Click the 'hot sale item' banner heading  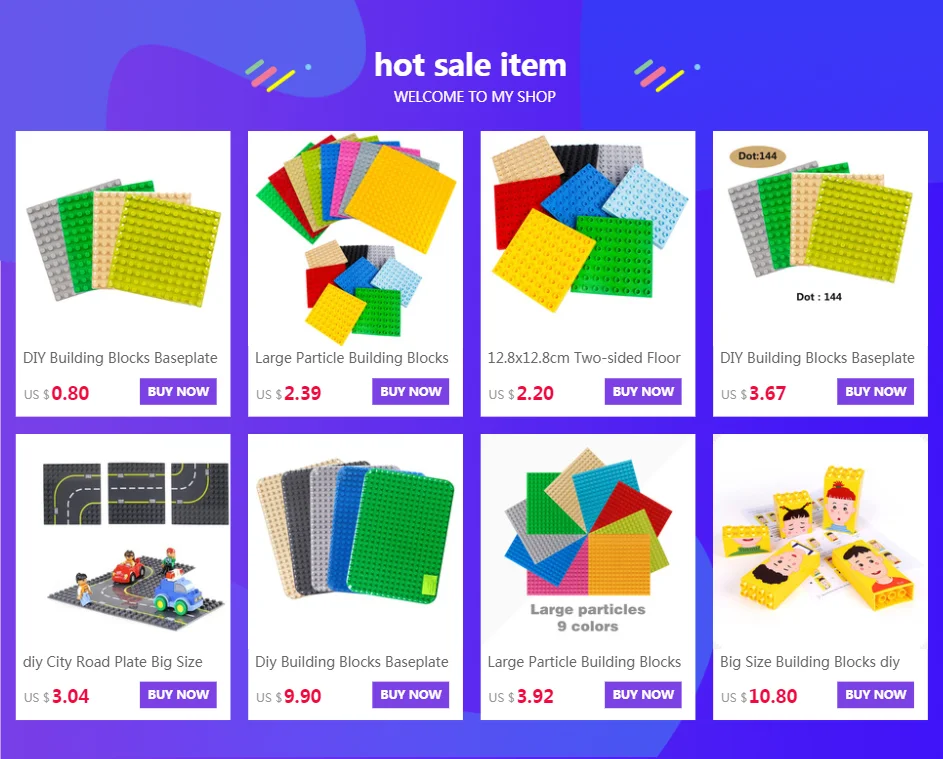point(470,64)
